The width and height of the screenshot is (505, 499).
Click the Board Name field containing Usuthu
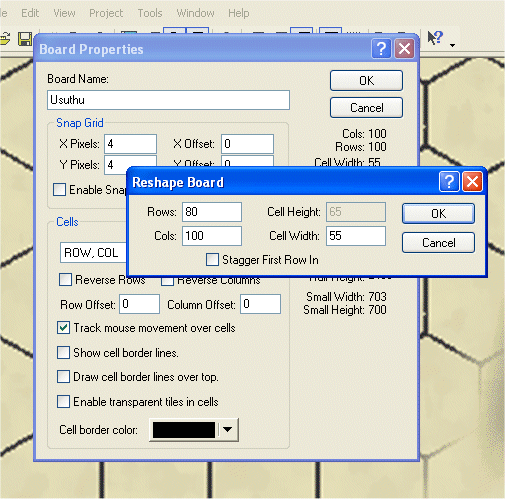click(168, 100)
